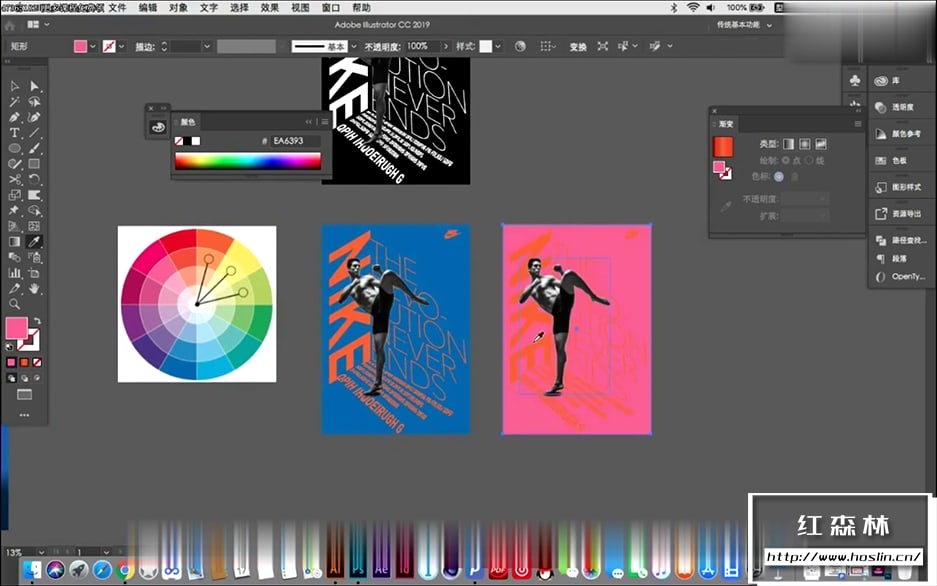Select the Perspective Grid tool
This screenshot has height=586, width=937.
[14, 226]
